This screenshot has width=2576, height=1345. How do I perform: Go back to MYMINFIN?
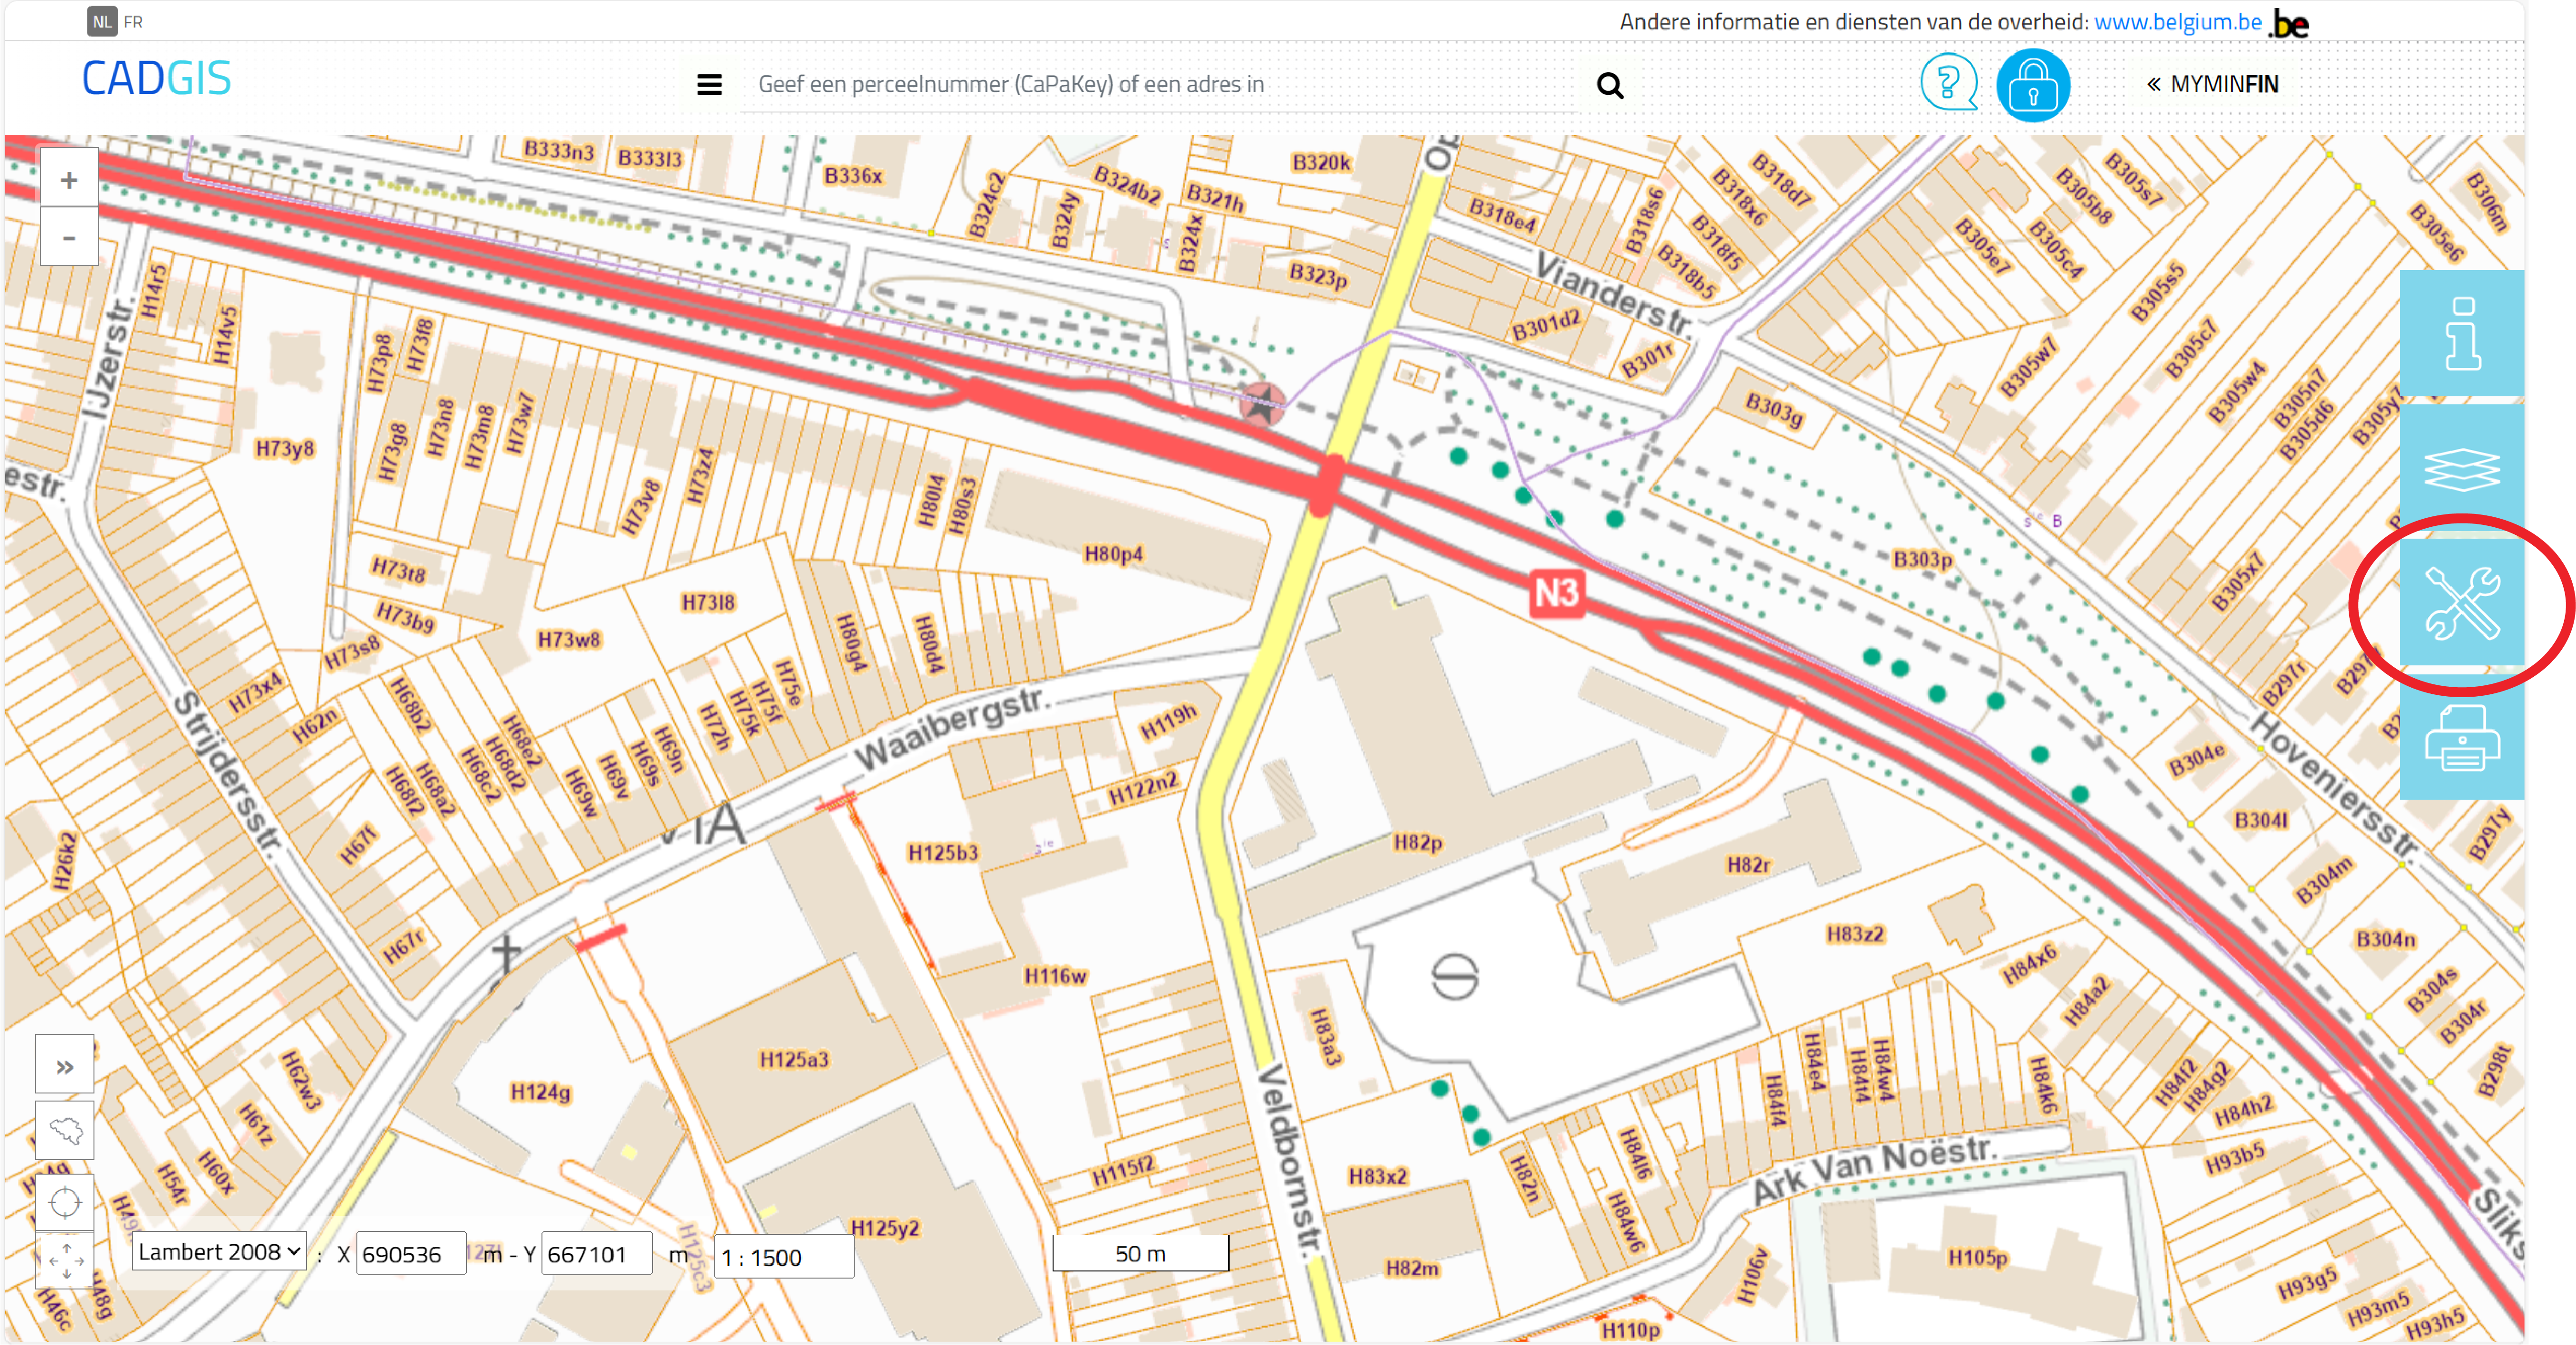[2212, 85]
